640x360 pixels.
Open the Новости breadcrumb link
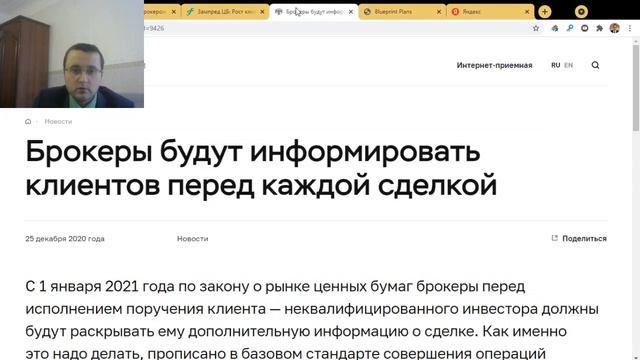(x=58, y=122)
